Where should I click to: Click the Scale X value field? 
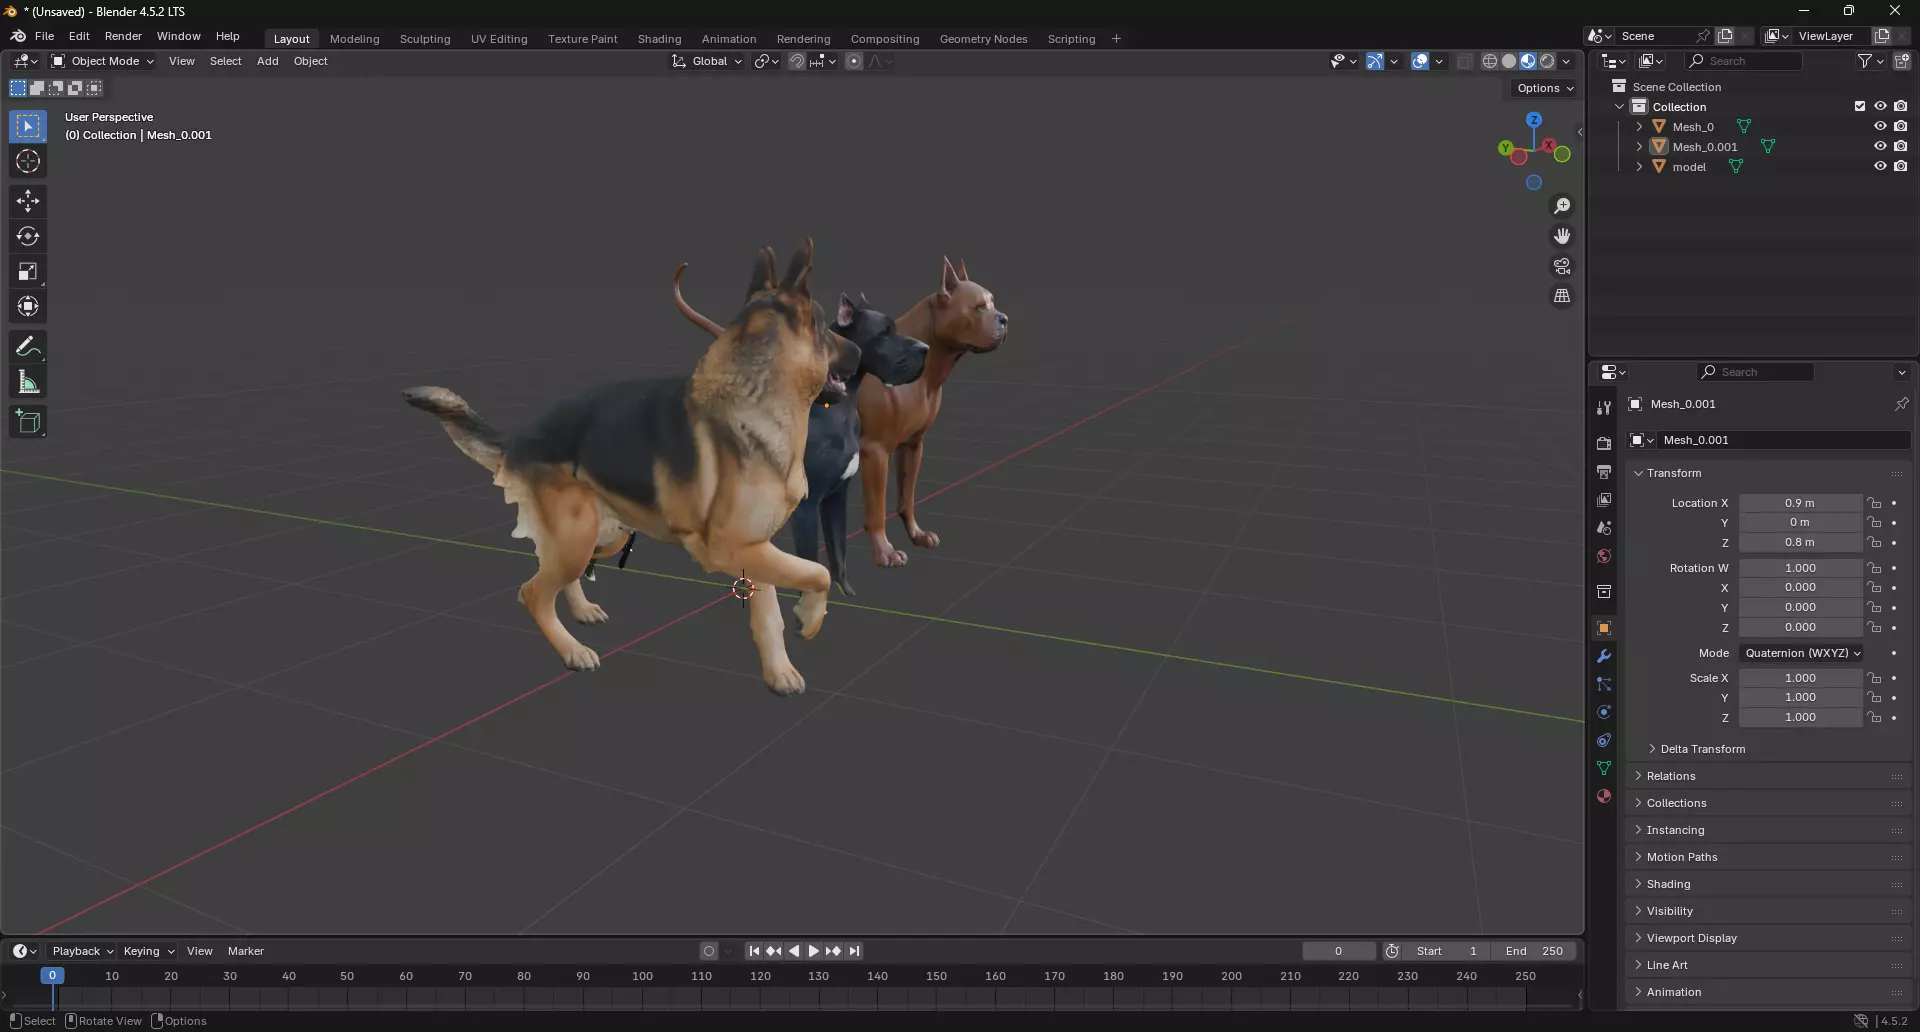coord(1800,678)
